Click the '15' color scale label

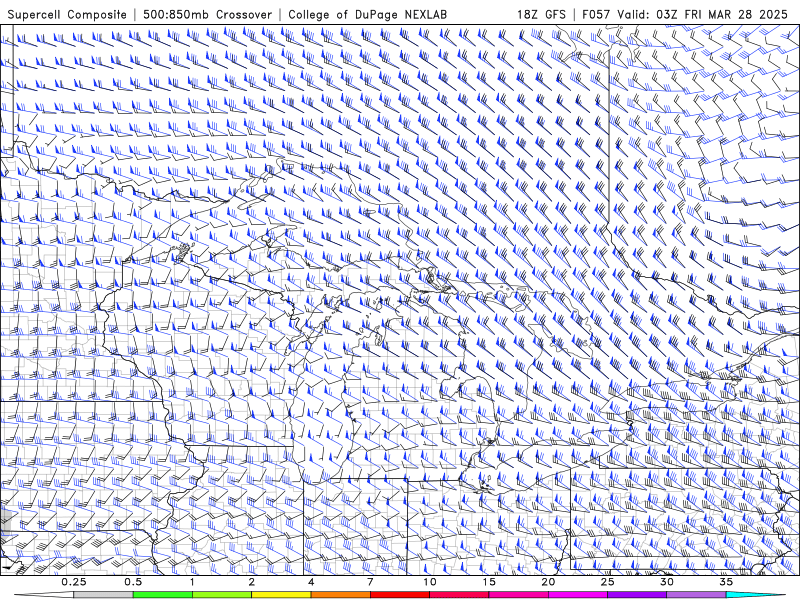point(489,582)
